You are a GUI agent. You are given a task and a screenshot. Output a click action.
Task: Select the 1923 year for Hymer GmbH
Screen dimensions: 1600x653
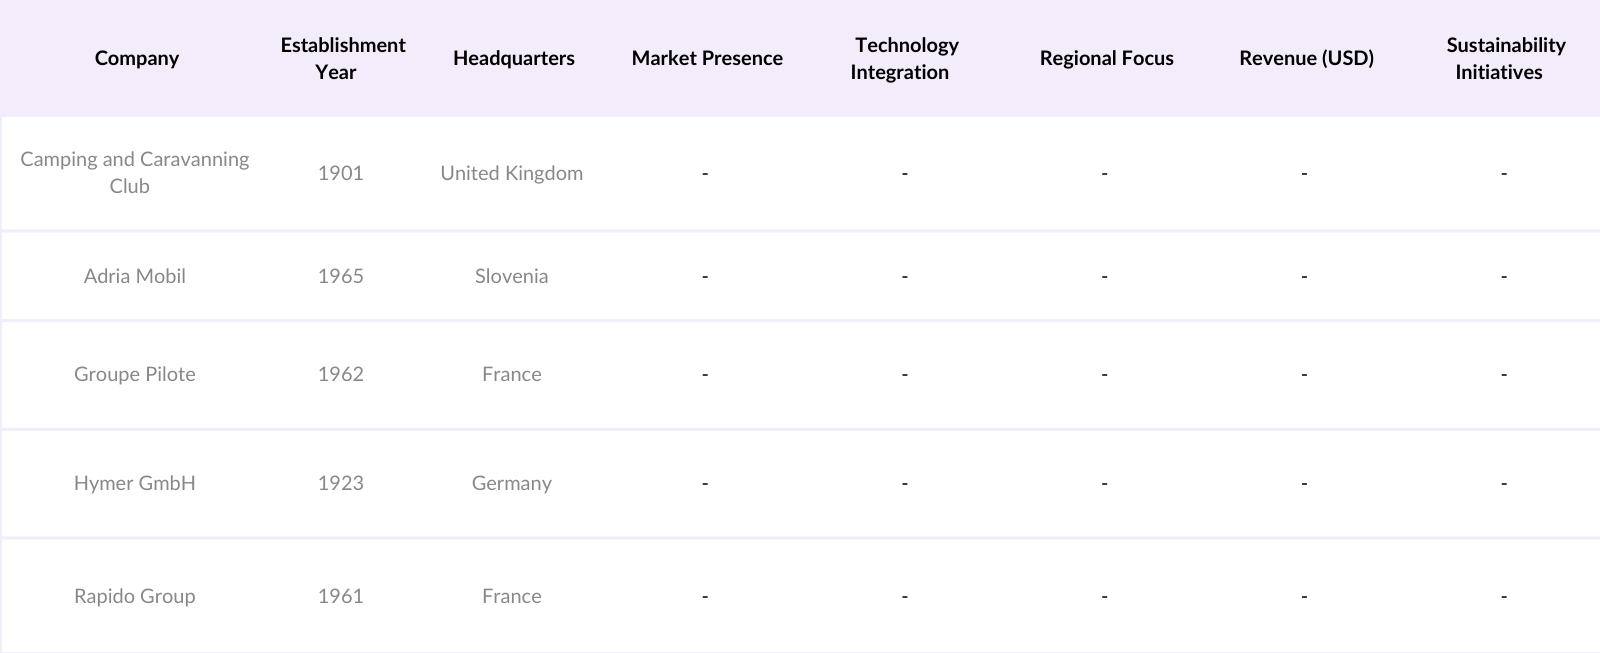coord(340,483)
